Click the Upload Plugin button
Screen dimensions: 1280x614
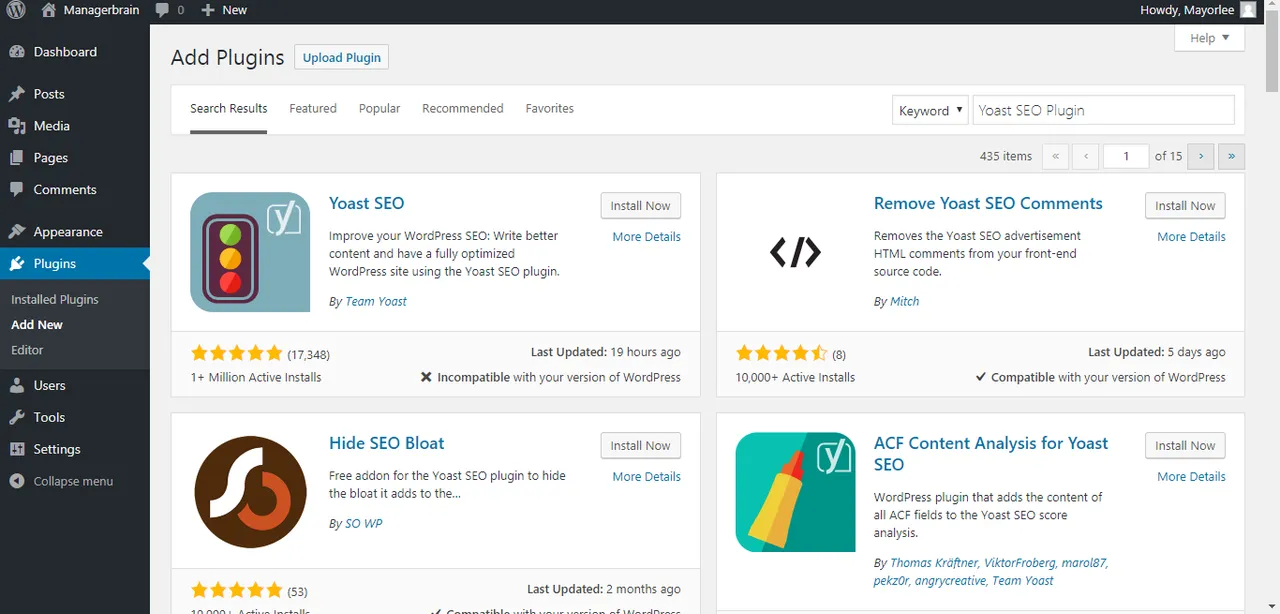[x=342, y=57]
